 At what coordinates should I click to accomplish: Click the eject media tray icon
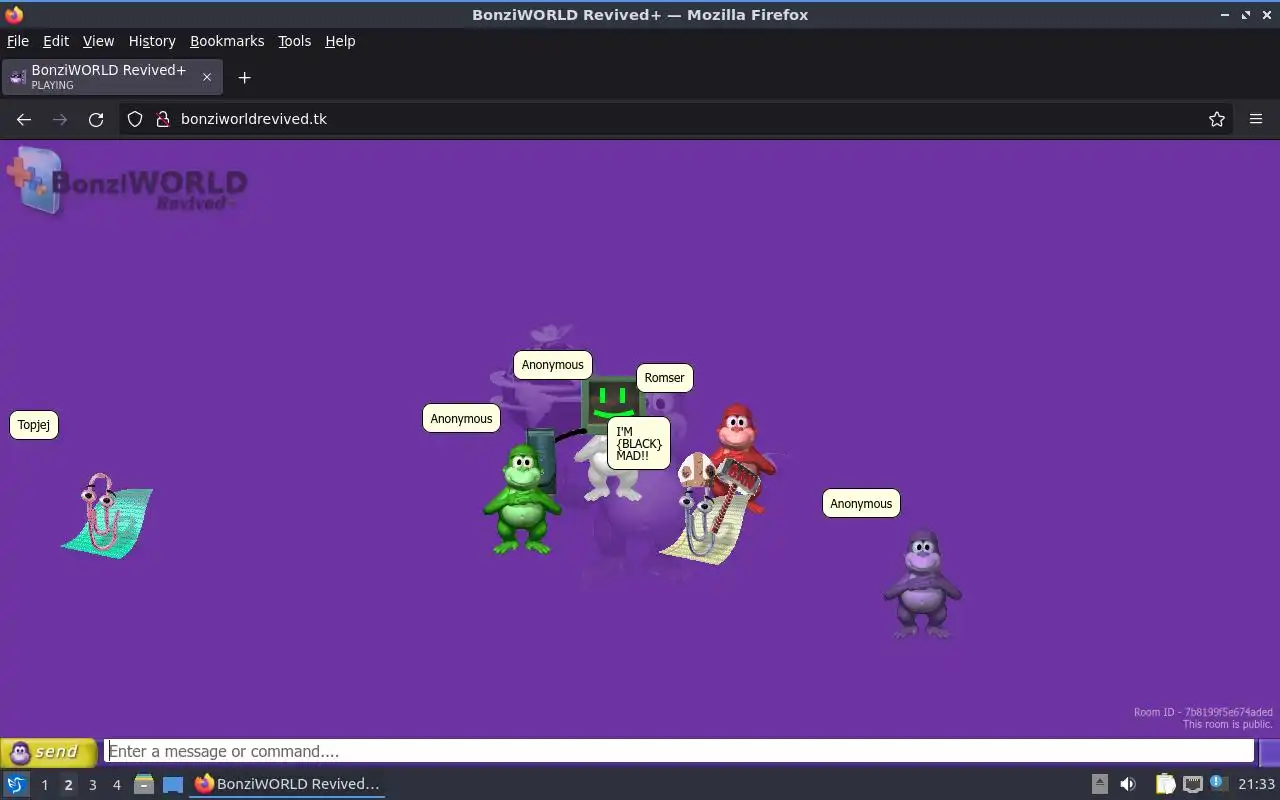pos(1099,784)
